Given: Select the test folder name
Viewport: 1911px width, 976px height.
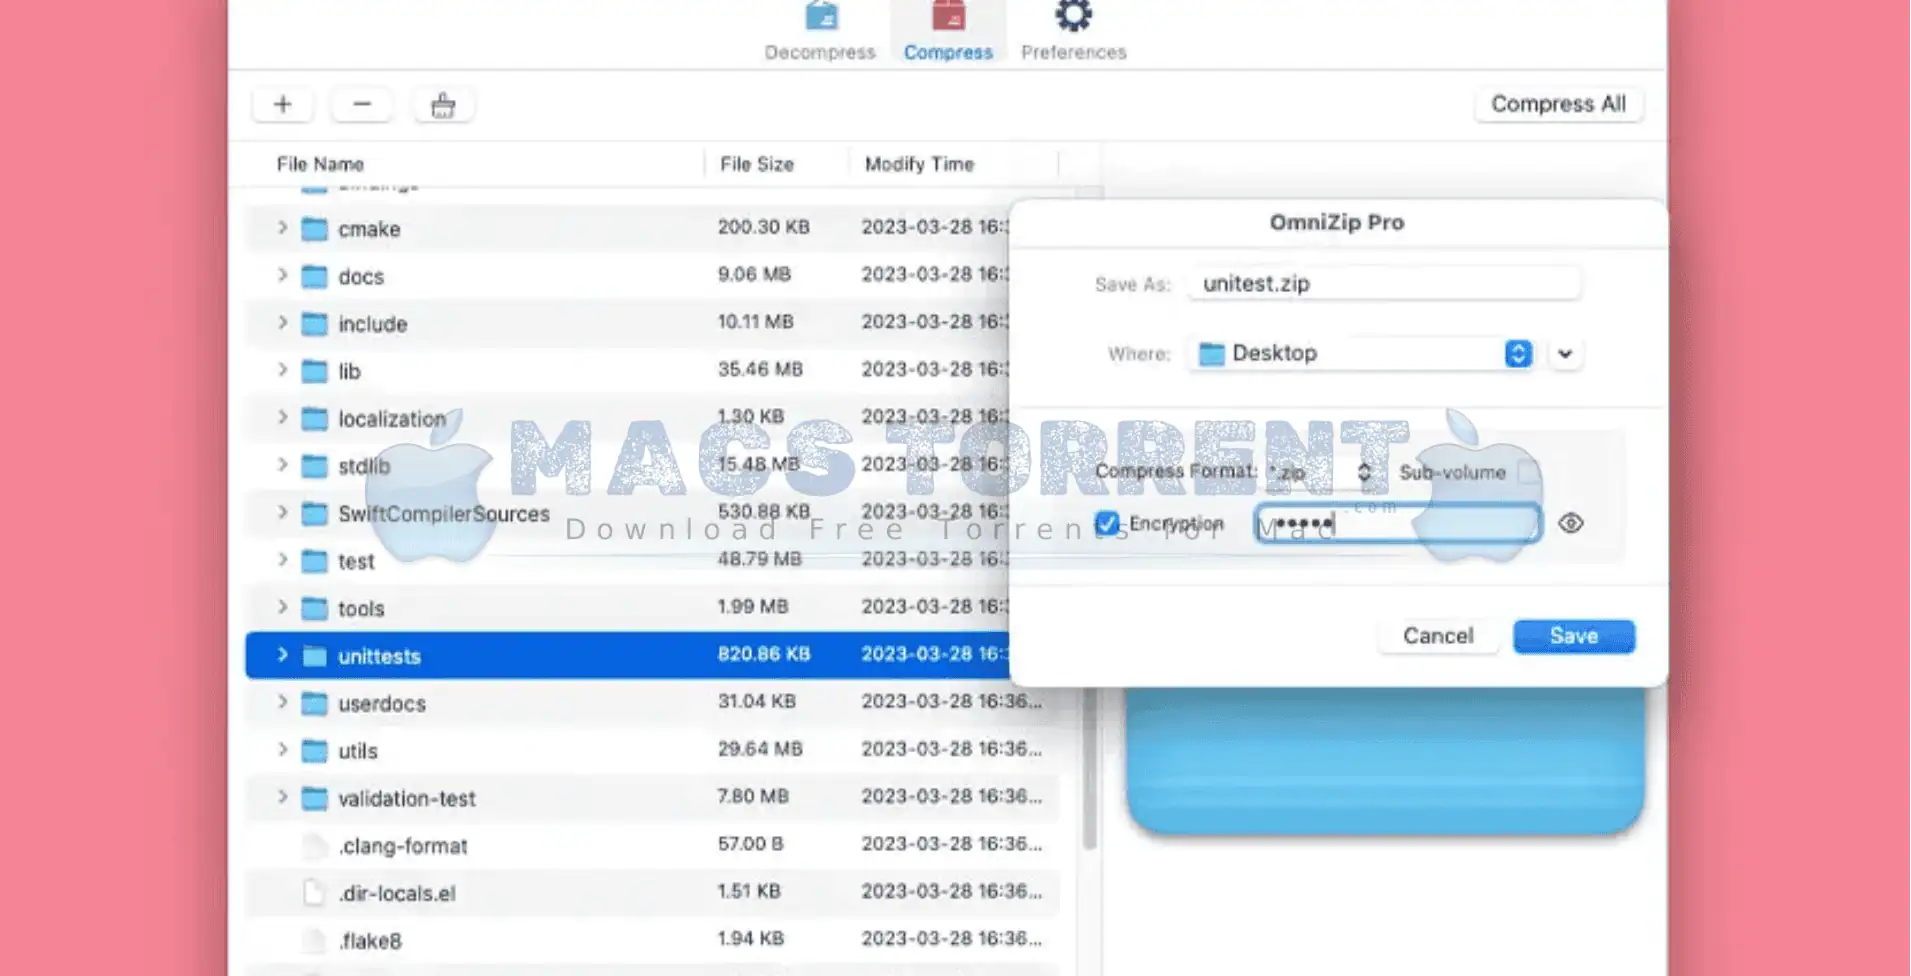Looking at the screenshot, I should pyautogui.click(x=356, y=561).
